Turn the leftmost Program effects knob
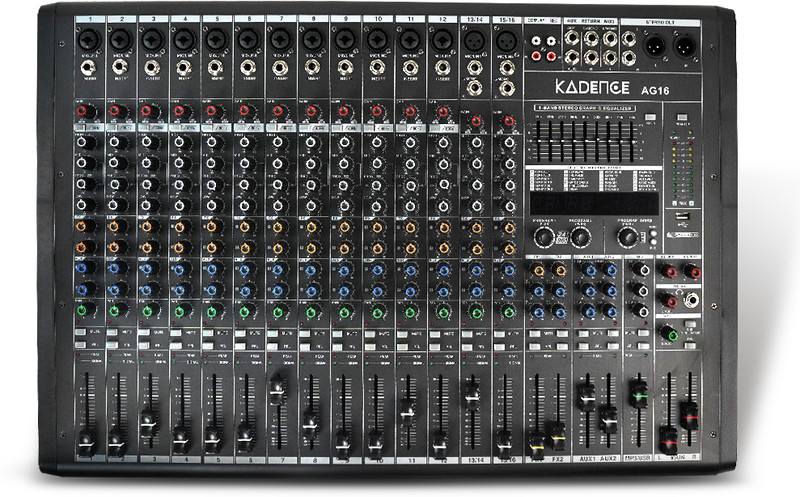The image size is (800, 497). point(544,237)
